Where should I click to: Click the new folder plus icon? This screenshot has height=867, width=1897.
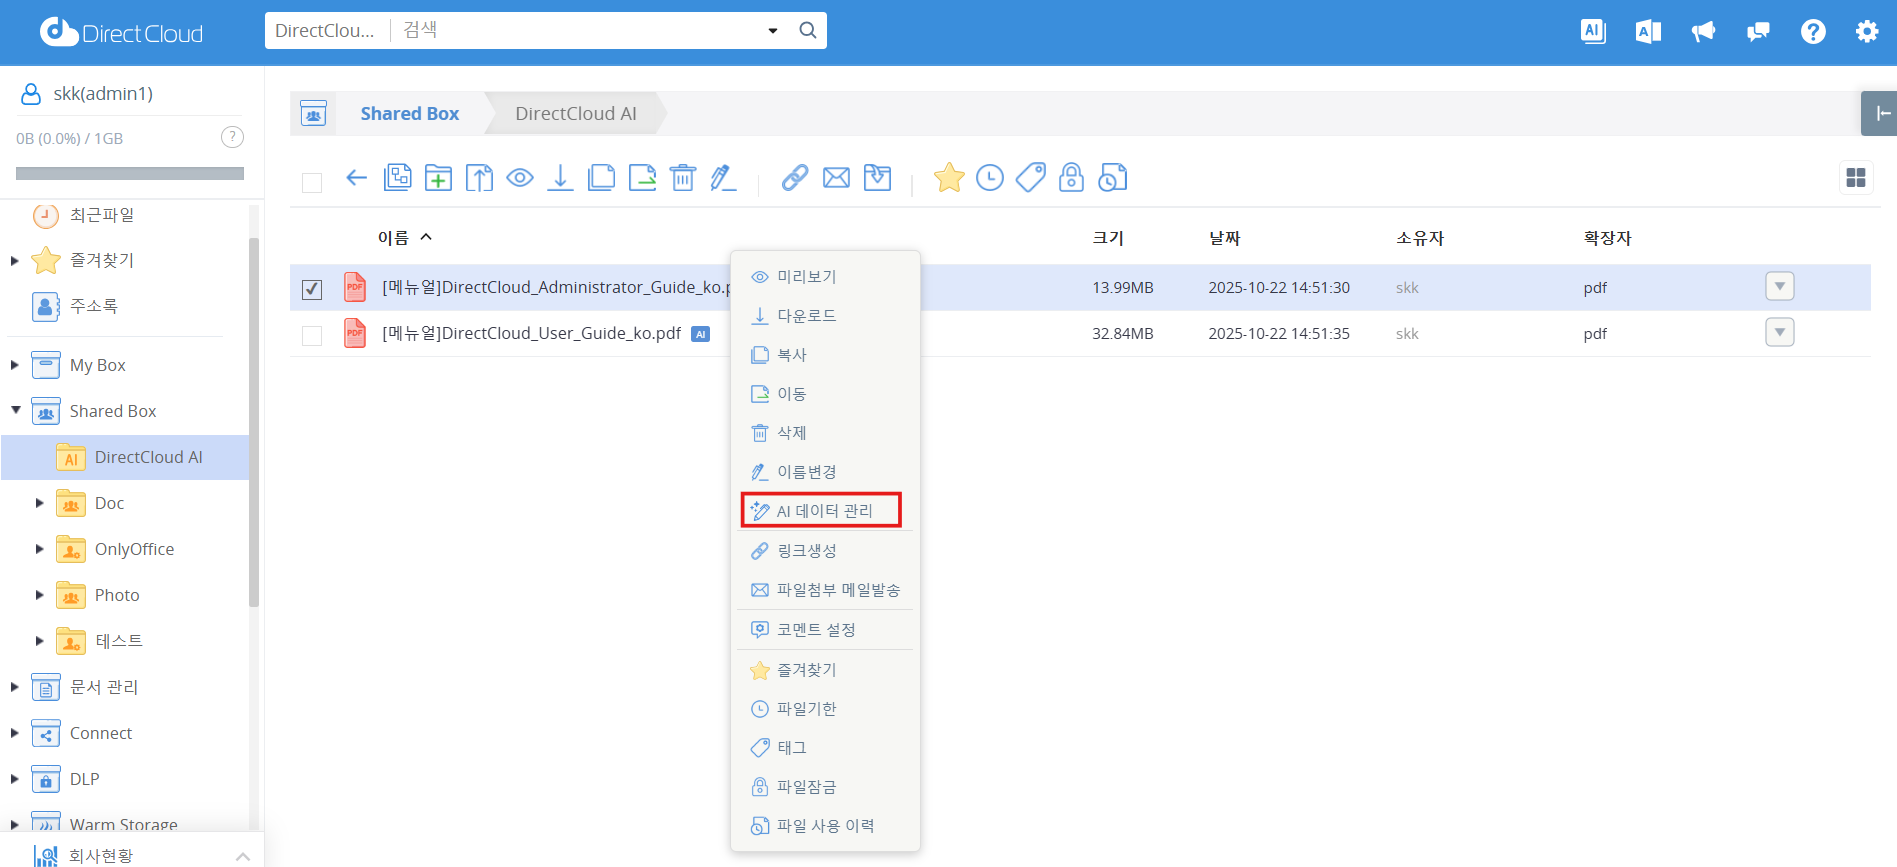click(x=438, y=178)
